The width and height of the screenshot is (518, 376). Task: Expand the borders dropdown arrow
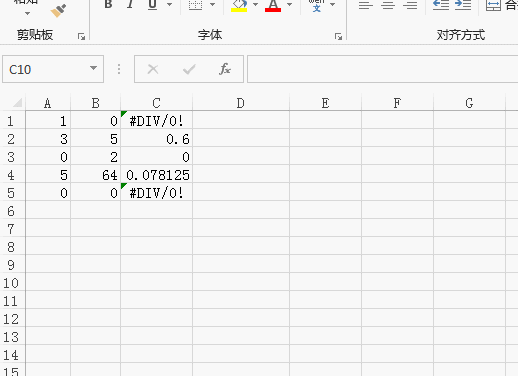tap(212, 4)
